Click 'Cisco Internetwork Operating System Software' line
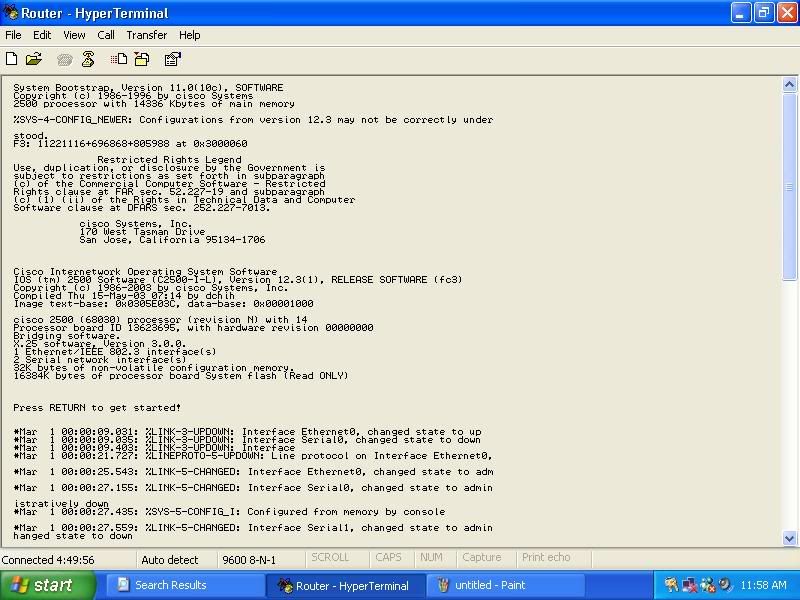This screenshot has width=800, height=600. tap(145, 271)
